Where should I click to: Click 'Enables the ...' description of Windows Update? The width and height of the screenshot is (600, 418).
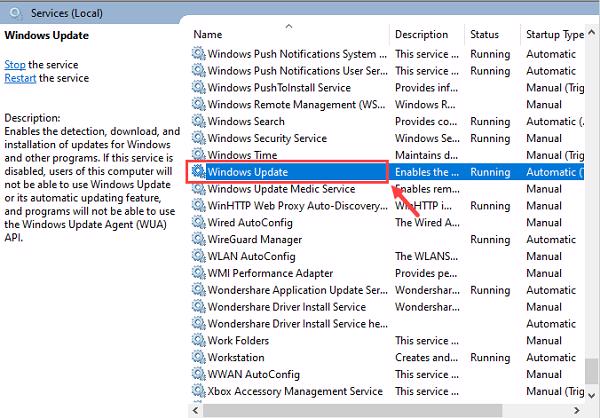click(x=427, y=172)
